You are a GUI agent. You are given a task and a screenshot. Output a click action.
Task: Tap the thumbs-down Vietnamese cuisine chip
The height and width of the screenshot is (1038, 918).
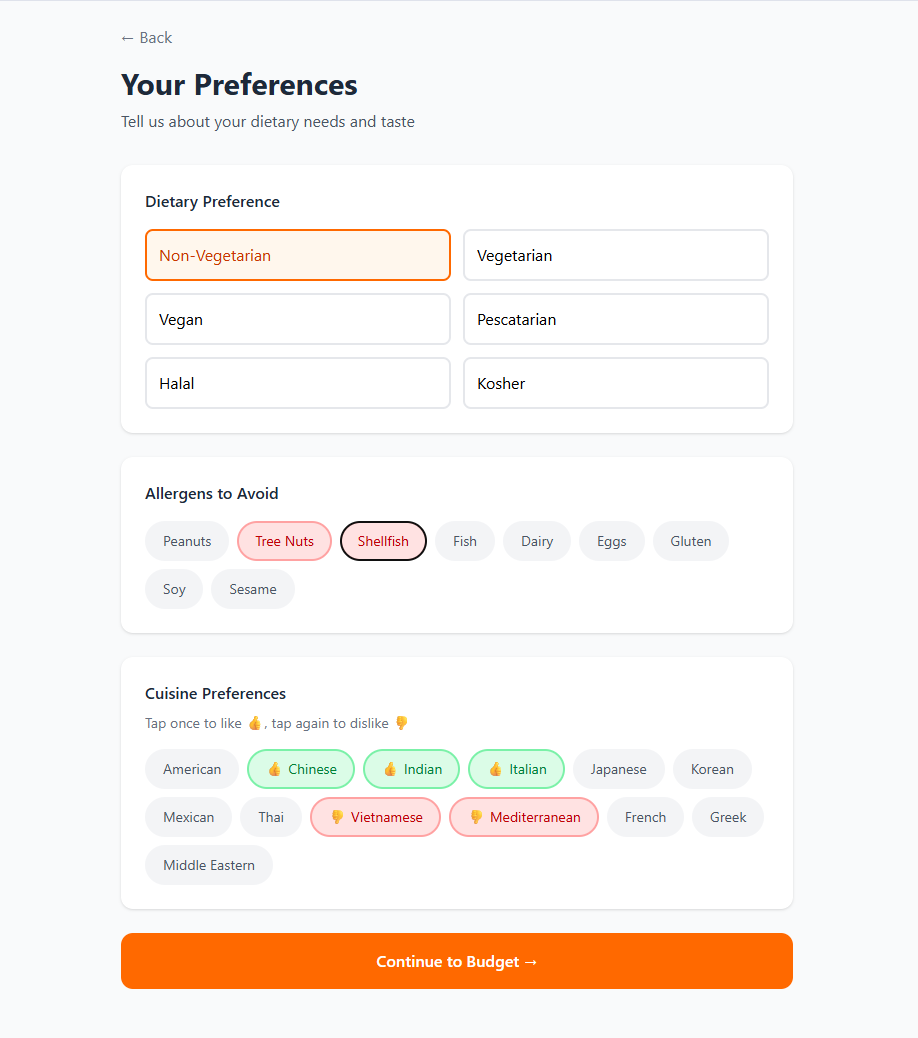point(375,817)
